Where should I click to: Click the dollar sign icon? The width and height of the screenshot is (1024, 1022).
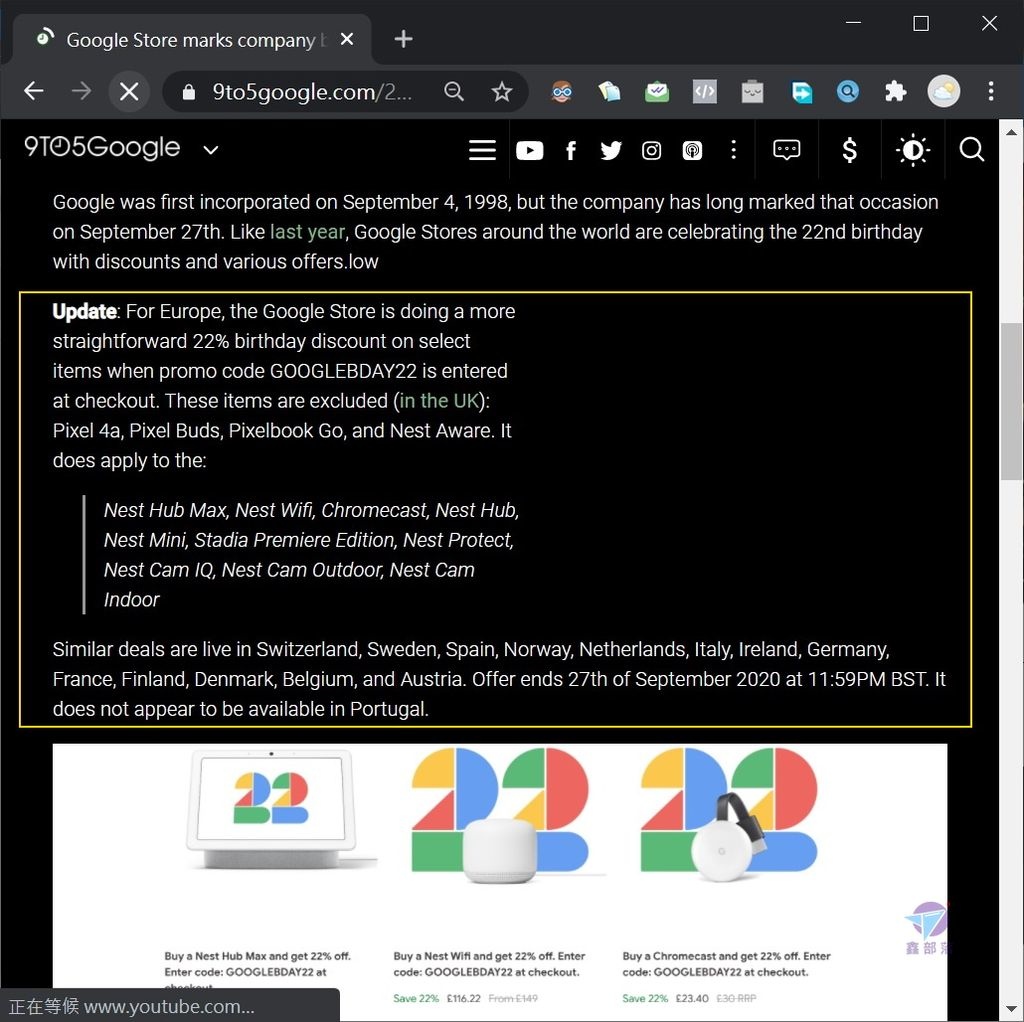point(849,150)
